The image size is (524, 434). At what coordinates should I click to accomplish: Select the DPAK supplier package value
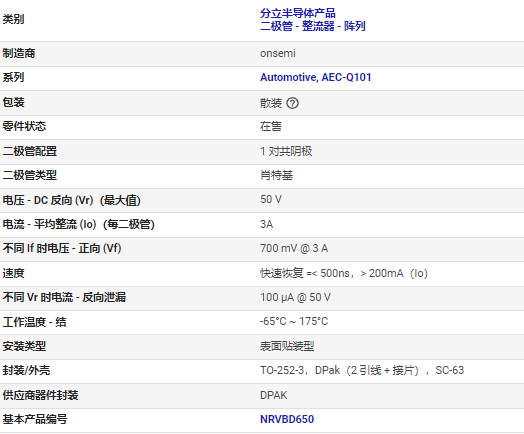point(273,395)
